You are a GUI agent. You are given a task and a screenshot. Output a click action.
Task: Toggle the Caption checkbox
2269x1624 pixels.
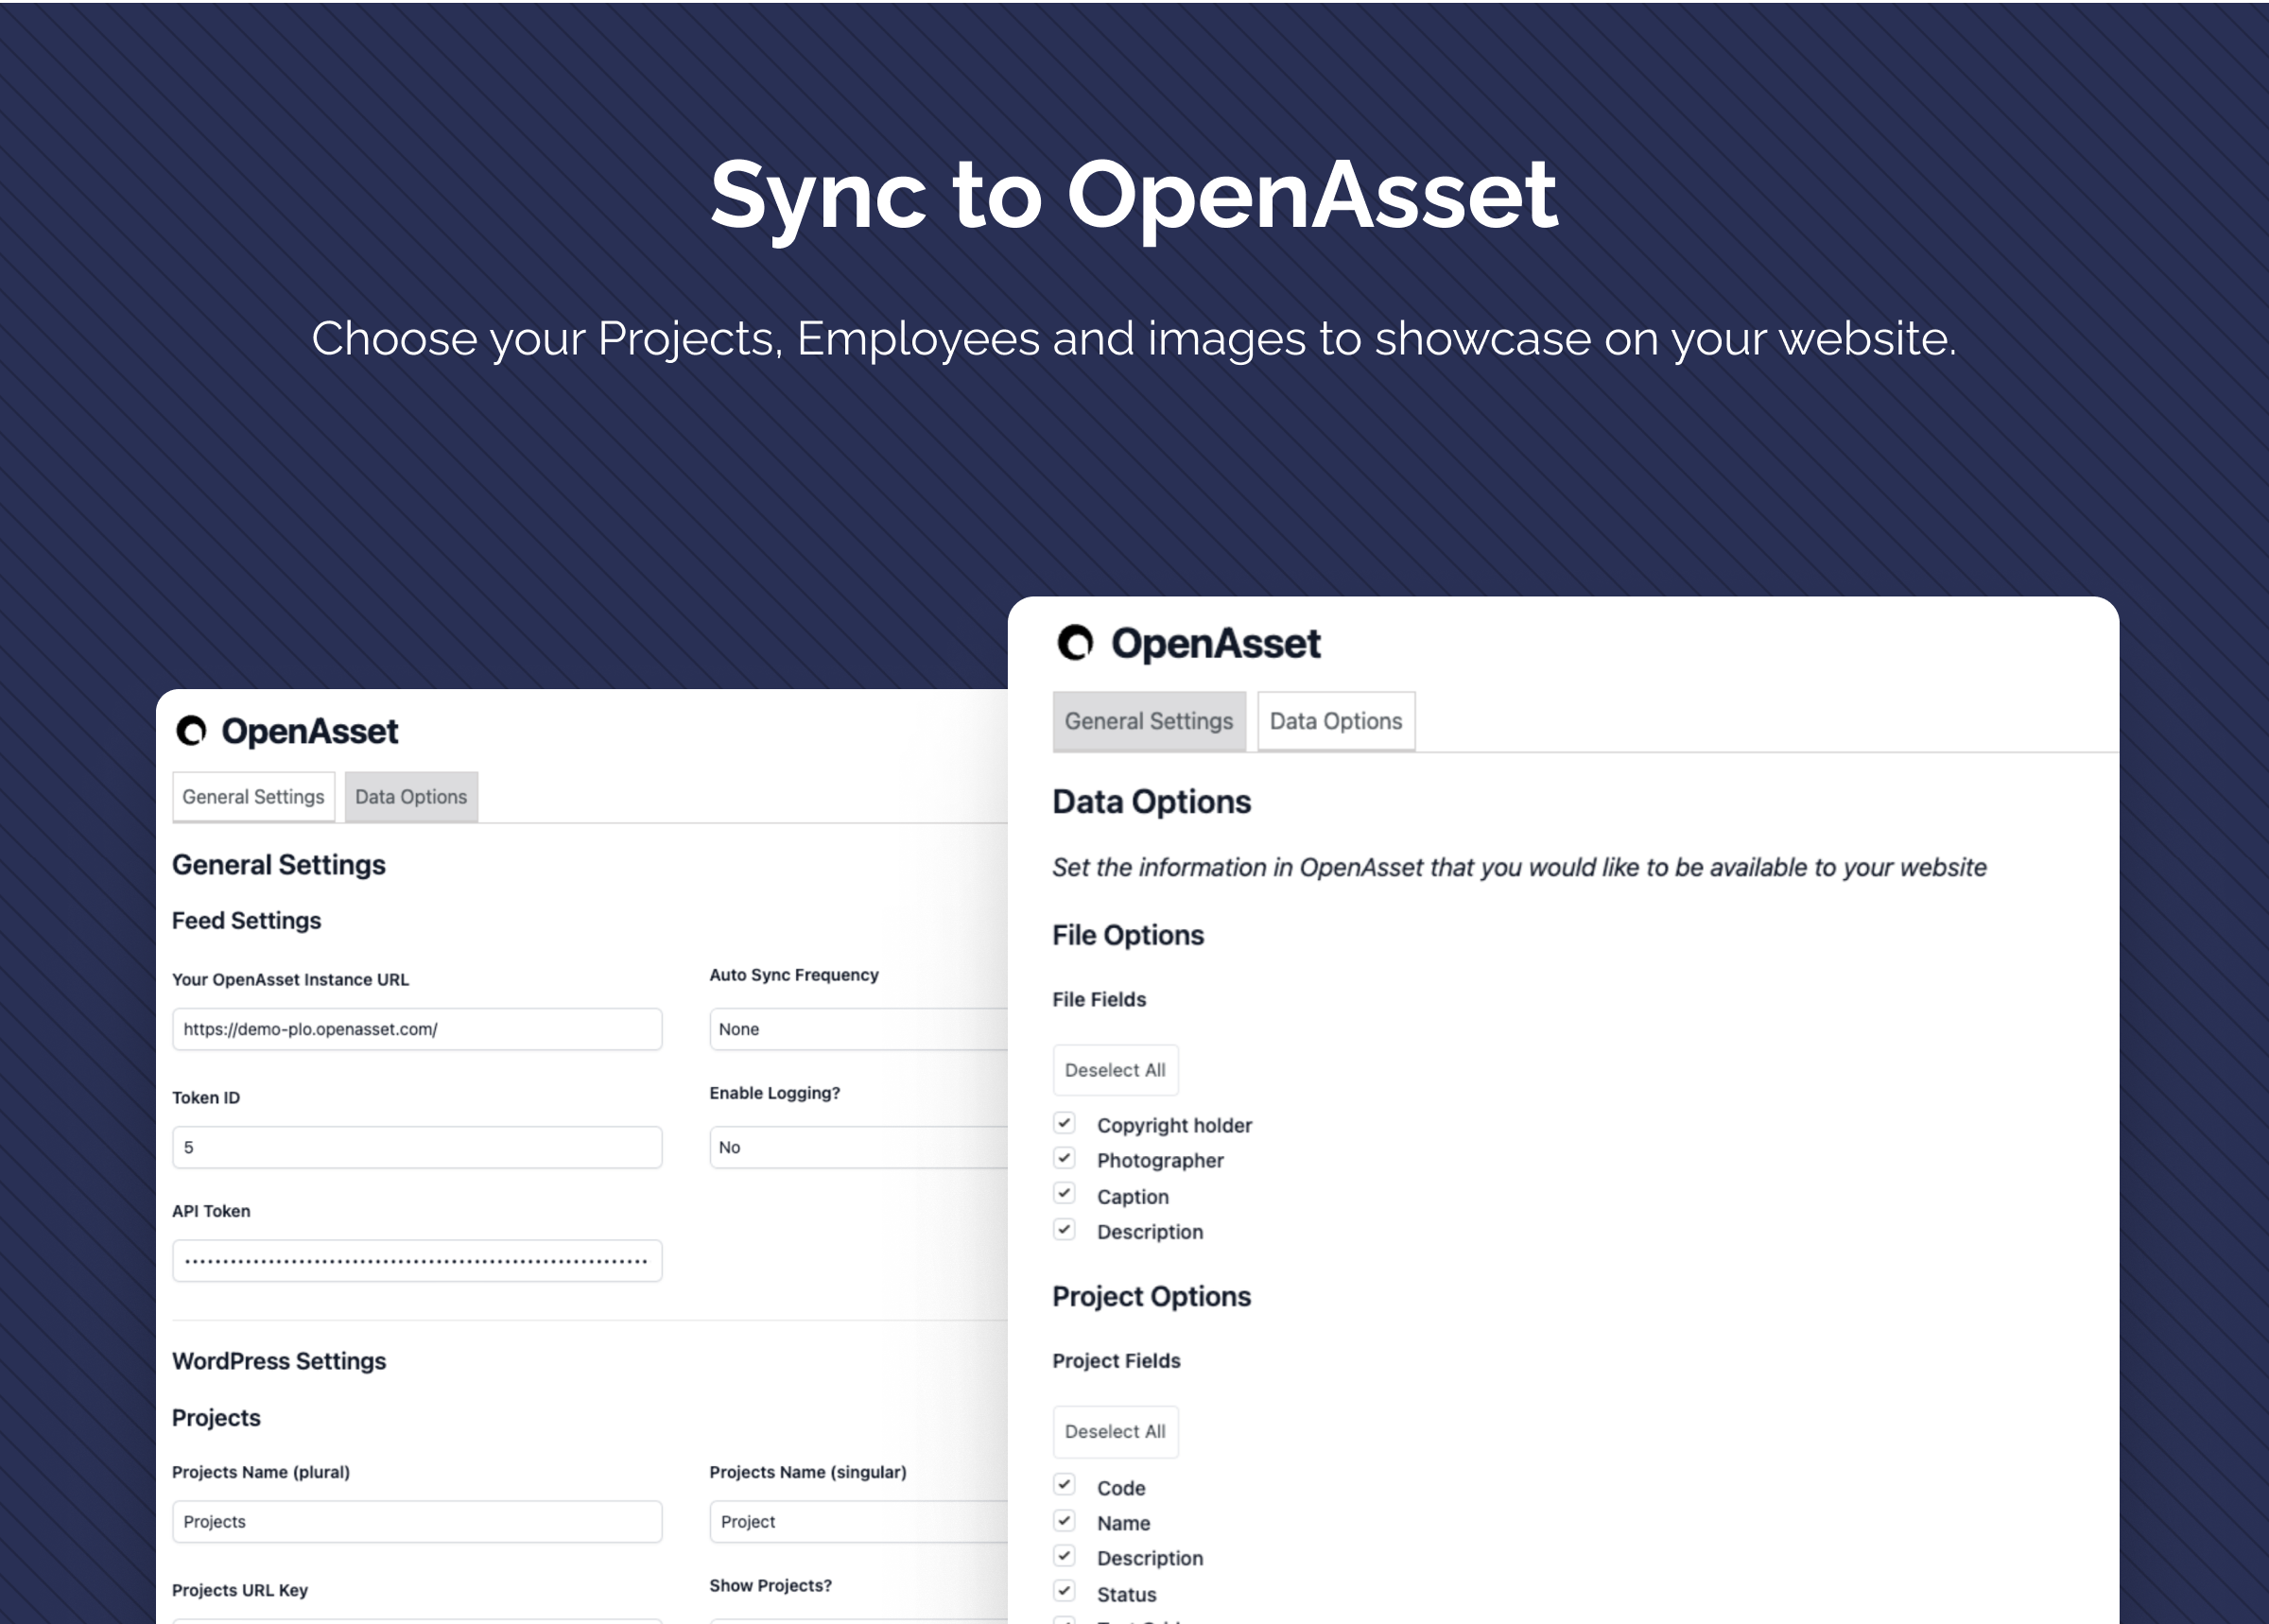point(1064,1195)
